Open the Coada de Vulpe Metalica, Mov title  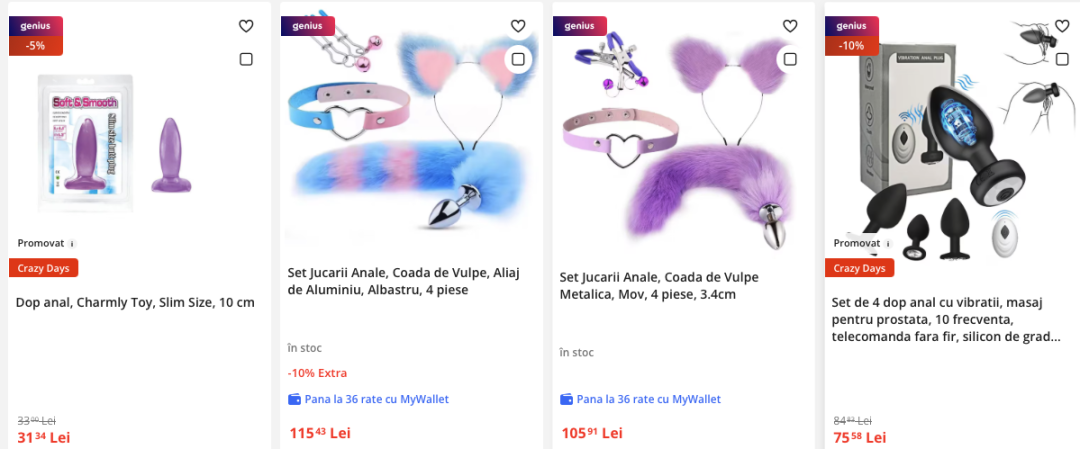(x=659, y=285)
